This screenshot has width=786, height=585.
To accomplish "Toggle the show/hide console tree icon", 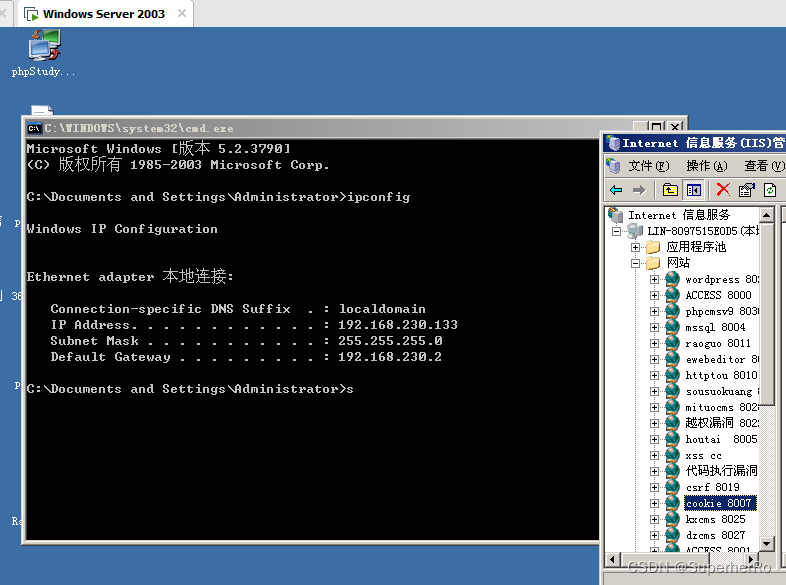I will [694, 190].
